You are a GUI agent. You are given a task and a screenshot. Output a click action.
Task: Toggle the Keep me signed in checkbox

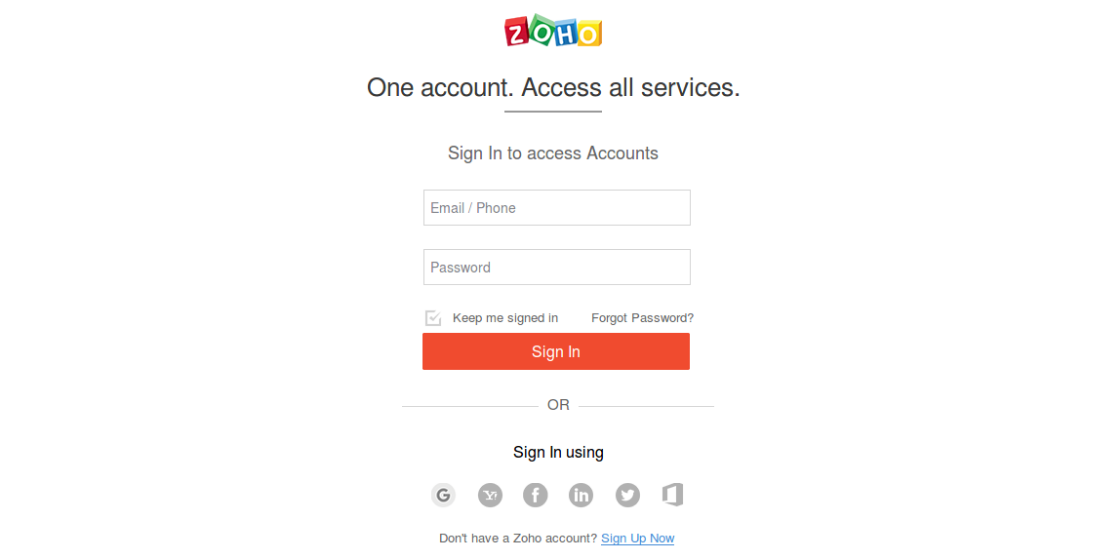(x=433, y=318)
